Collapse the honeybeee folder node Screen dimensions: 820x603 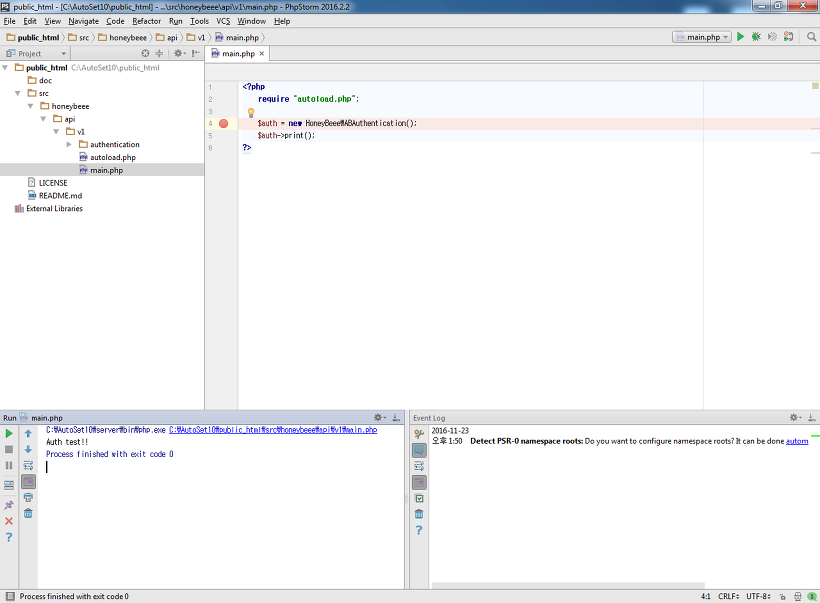click(x=30, y=106)
